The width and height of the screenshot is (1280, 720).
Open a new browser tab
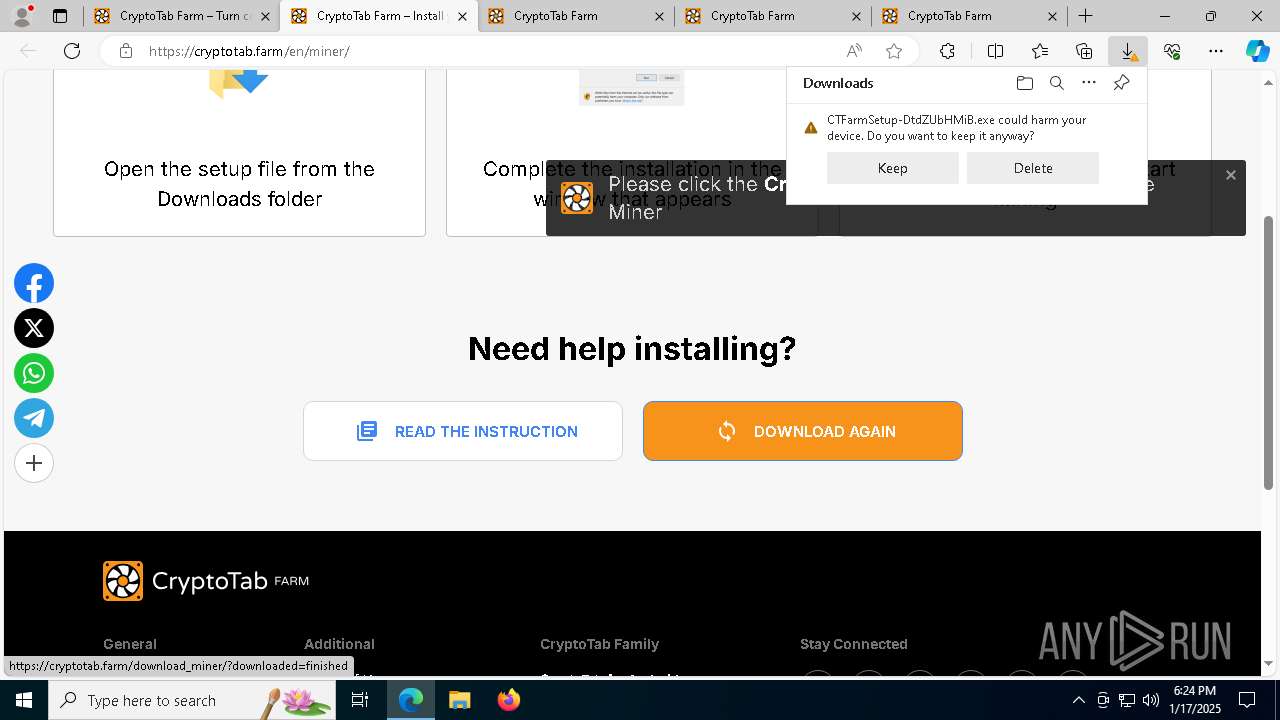click(x=1085, y=16)
